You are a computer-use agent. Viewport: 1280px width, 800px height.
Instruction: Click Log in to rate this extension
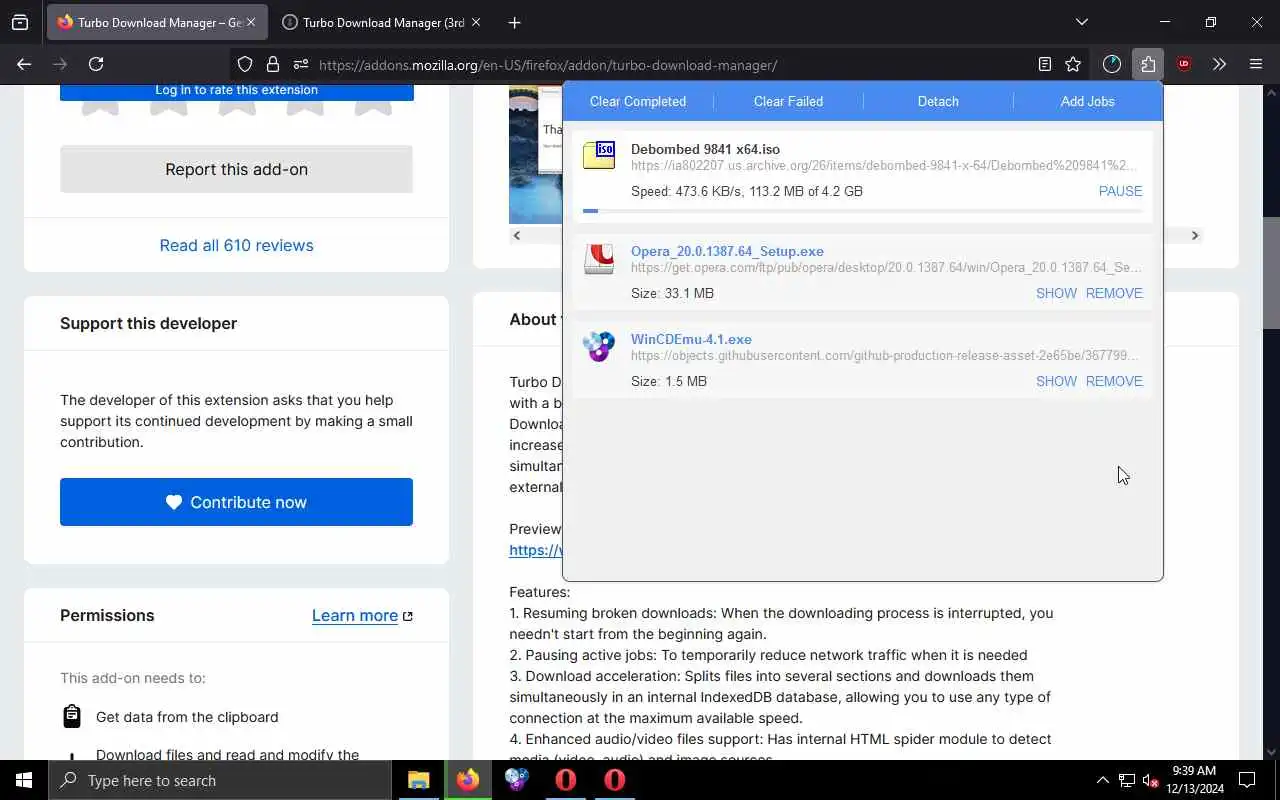(x=236, y=90)
